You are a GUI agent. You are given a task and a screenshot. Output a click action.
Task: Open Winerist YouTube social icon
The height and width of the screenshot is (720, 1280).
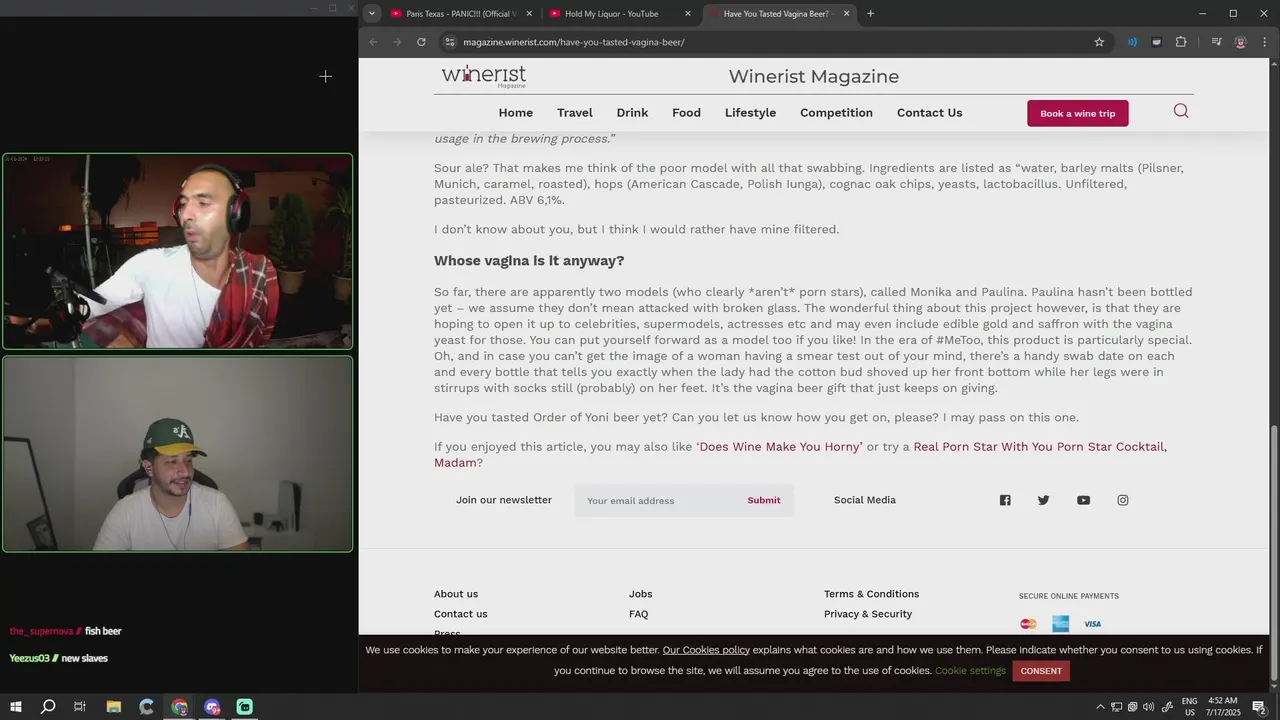tap(1083, 500)
